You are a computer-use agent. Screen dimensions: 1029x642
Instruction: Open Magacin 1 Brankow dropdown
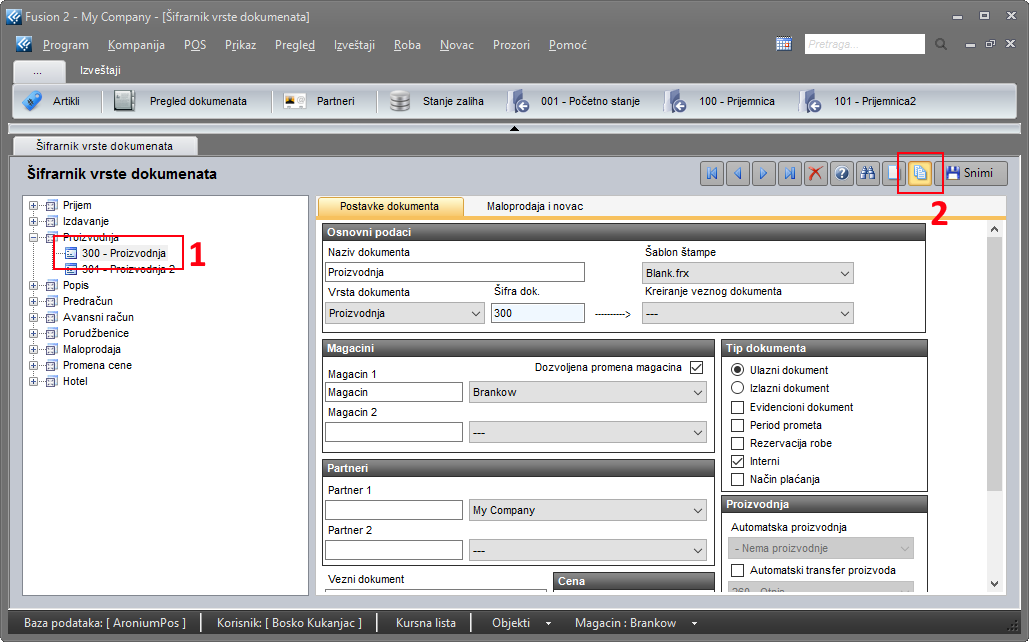pos(587,393)
